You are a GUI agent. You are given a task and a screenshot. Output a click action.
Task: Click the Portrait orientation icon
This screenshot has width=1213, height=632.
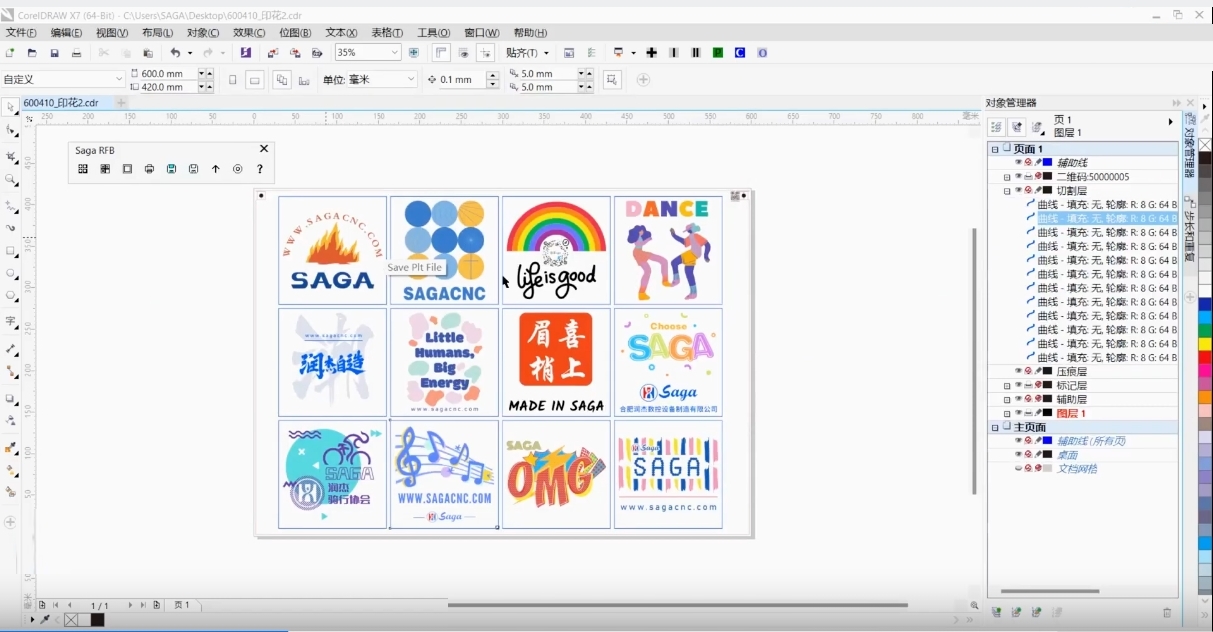233,80
